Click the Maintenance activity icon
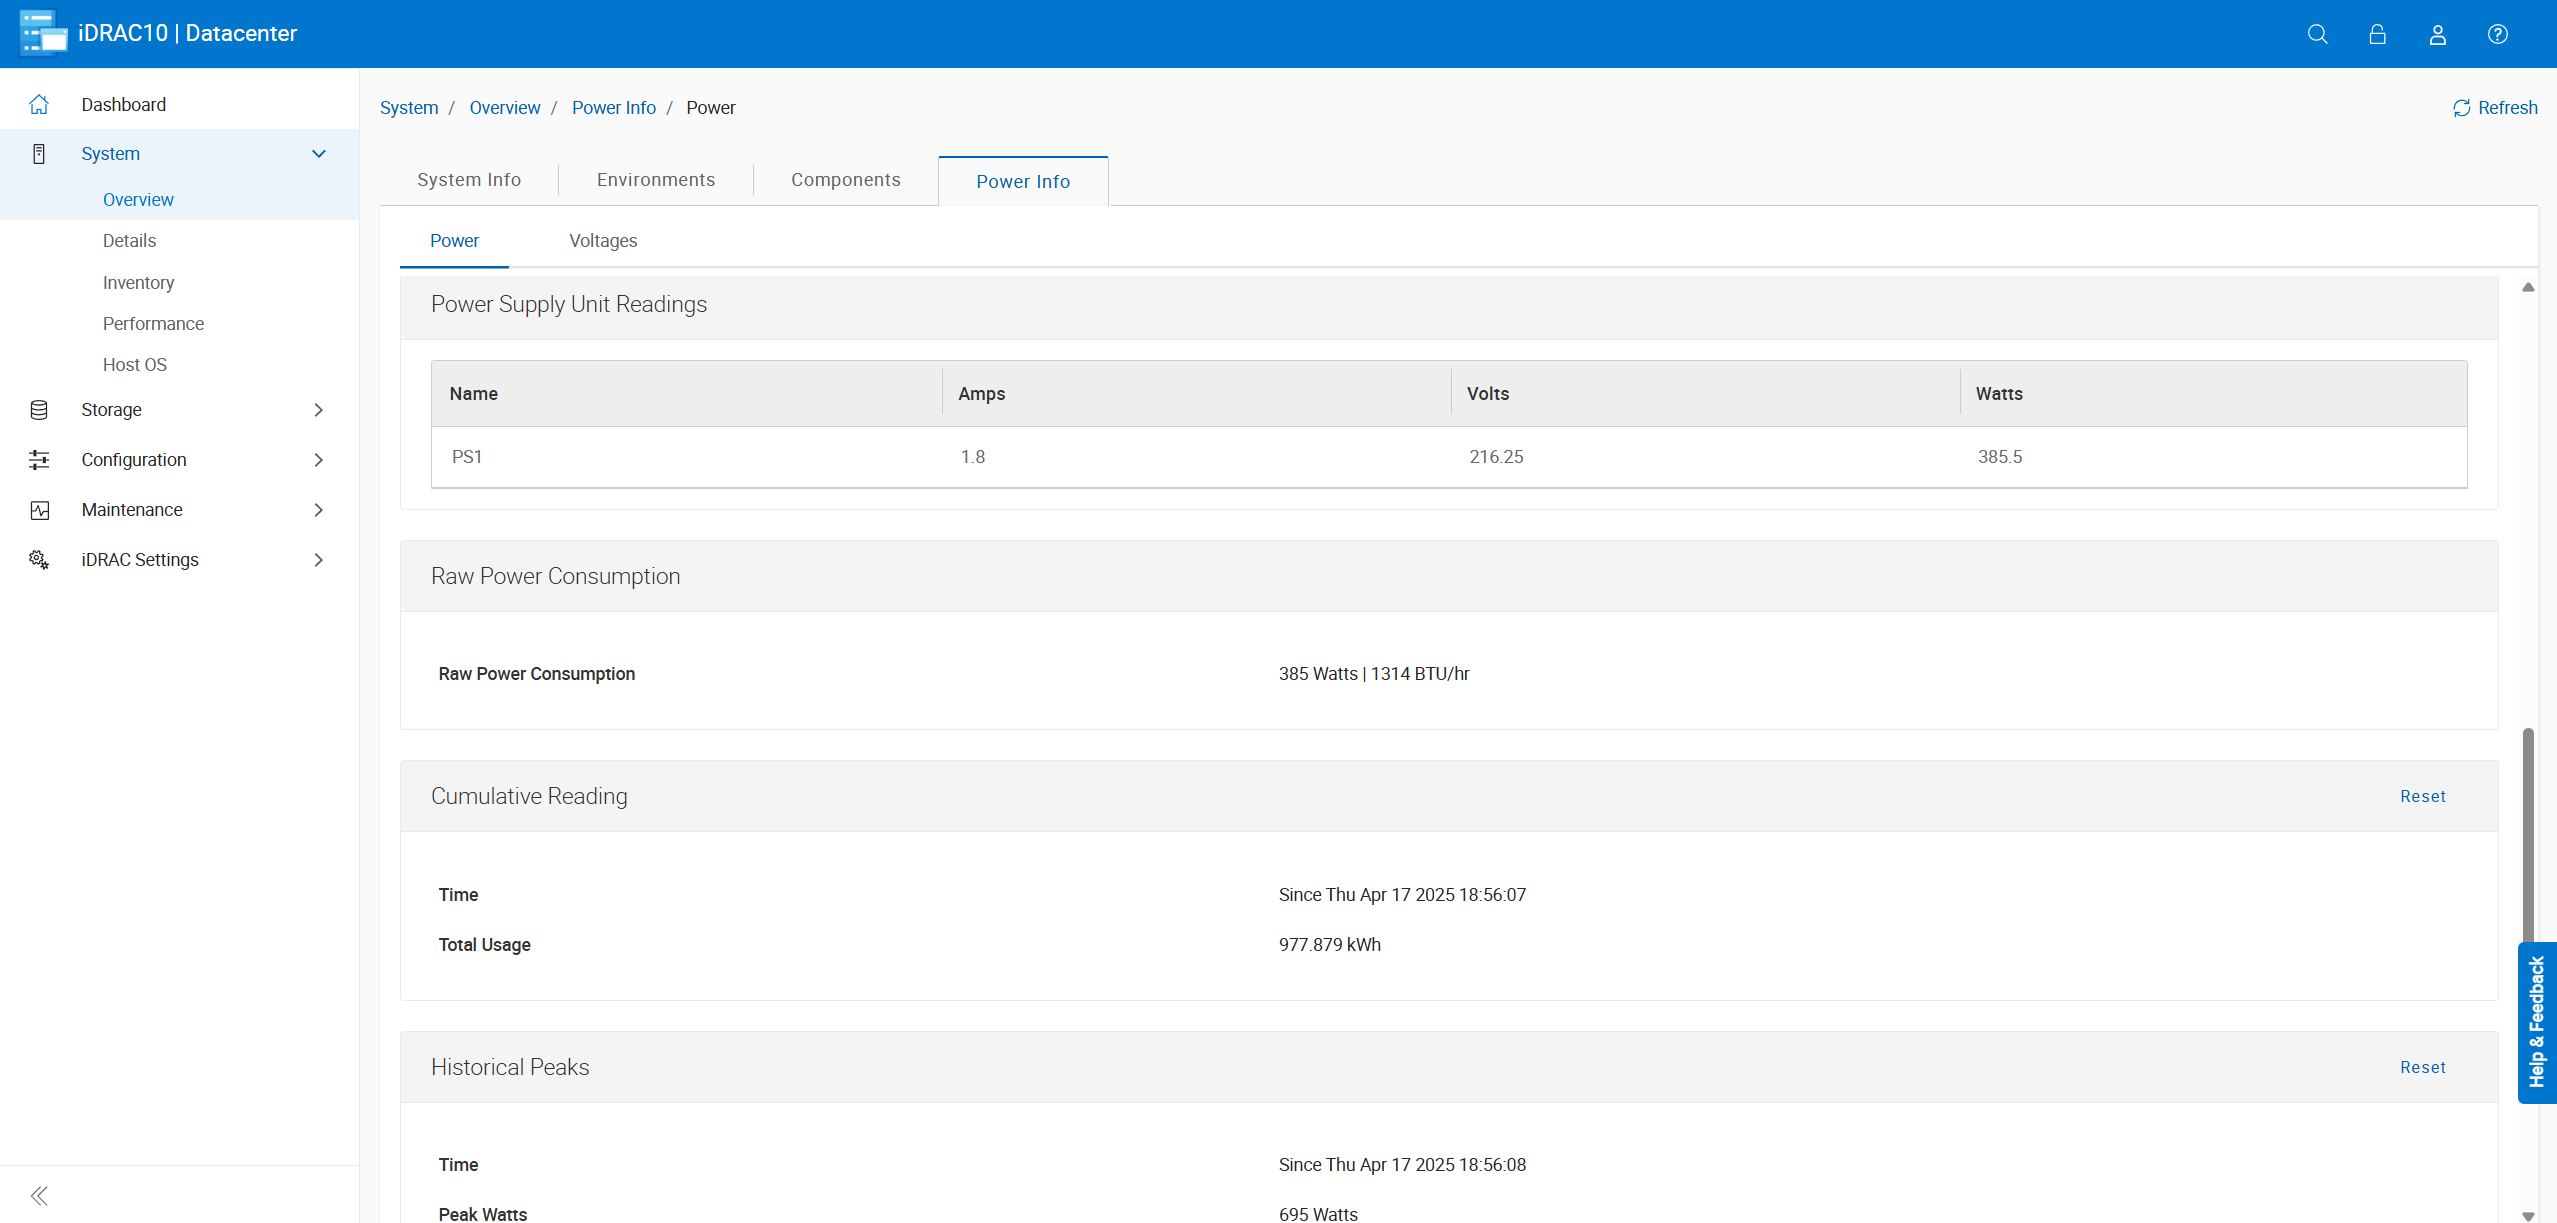 (x=39, y=510)
